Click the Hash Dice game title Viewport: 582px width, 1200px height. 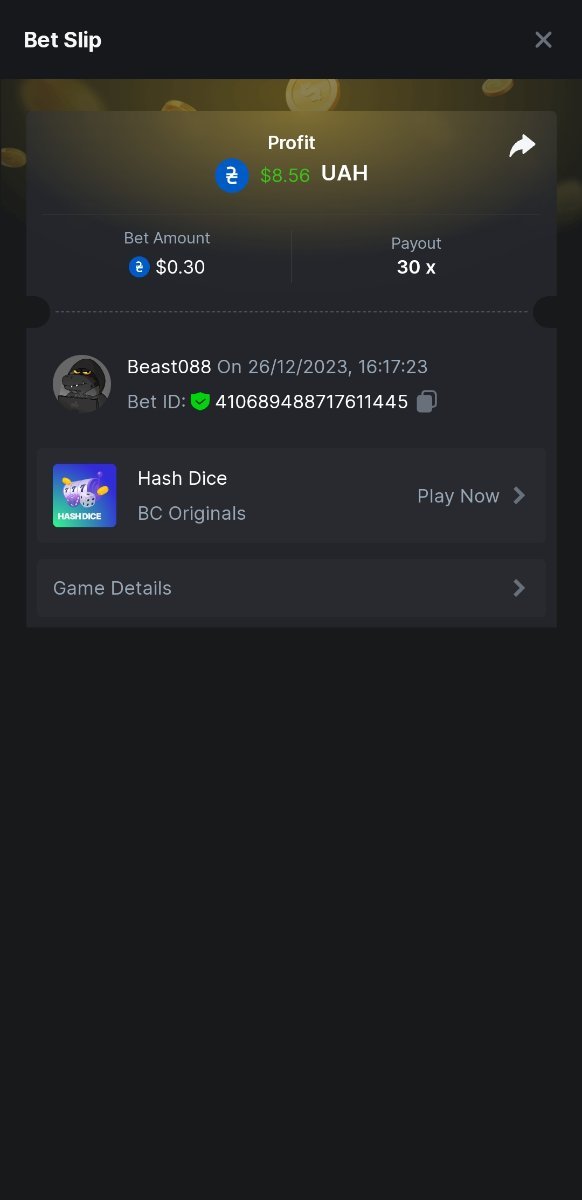[182, 479]
